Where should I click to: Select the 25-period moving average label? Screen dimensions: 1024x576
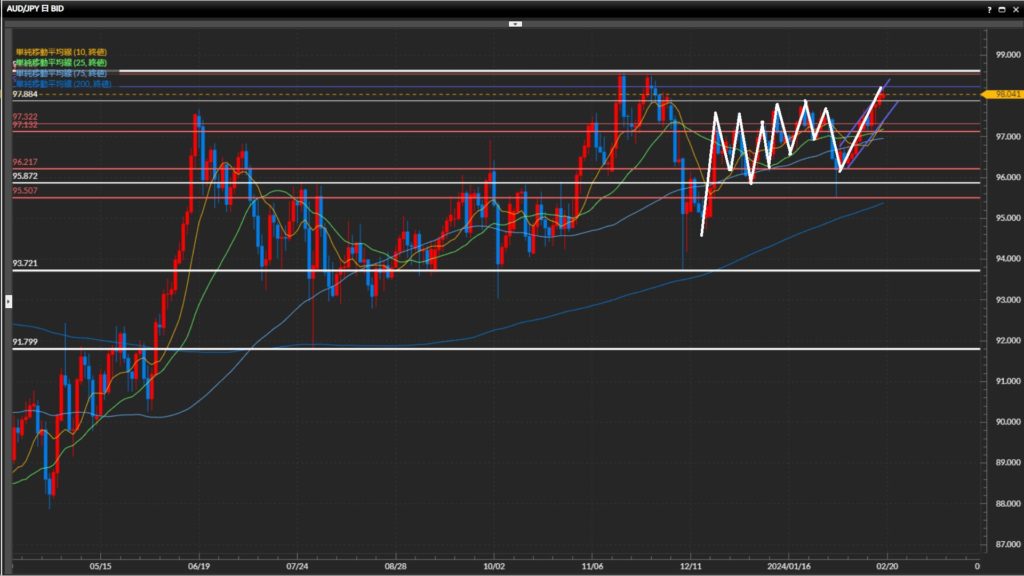pos(61,63)
